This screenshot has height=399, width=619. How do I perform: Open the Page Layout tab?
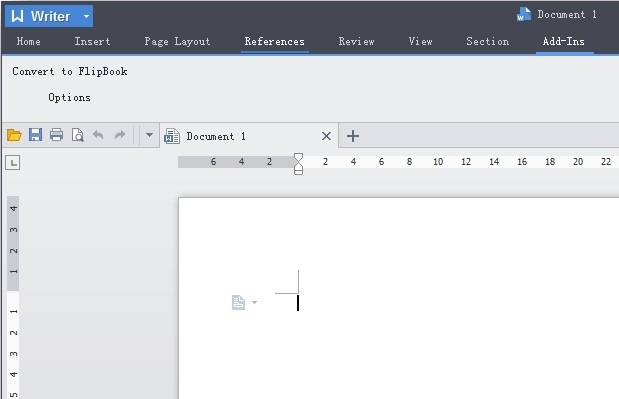coord(177,41)
